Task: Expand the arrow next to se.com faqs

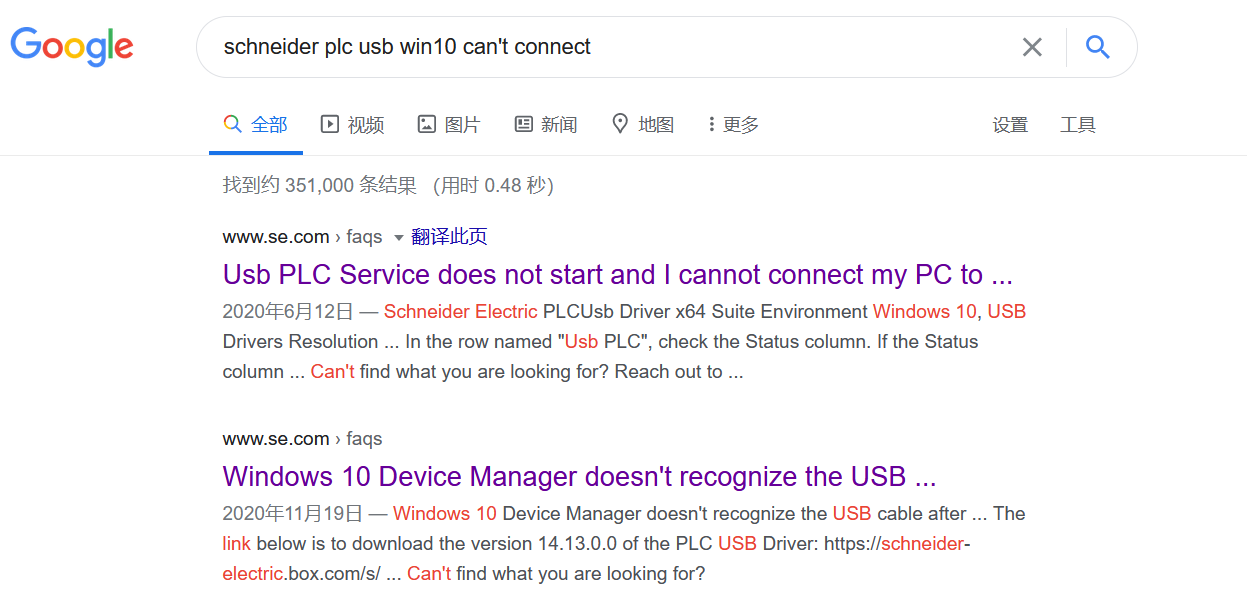Action: [x=398, y=238]
